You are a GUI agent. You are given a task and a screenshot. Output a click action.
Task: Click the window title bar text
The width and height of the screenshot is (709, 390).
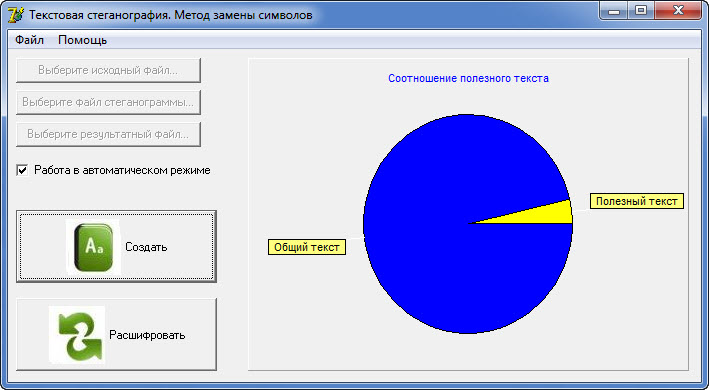coord(170,15)
